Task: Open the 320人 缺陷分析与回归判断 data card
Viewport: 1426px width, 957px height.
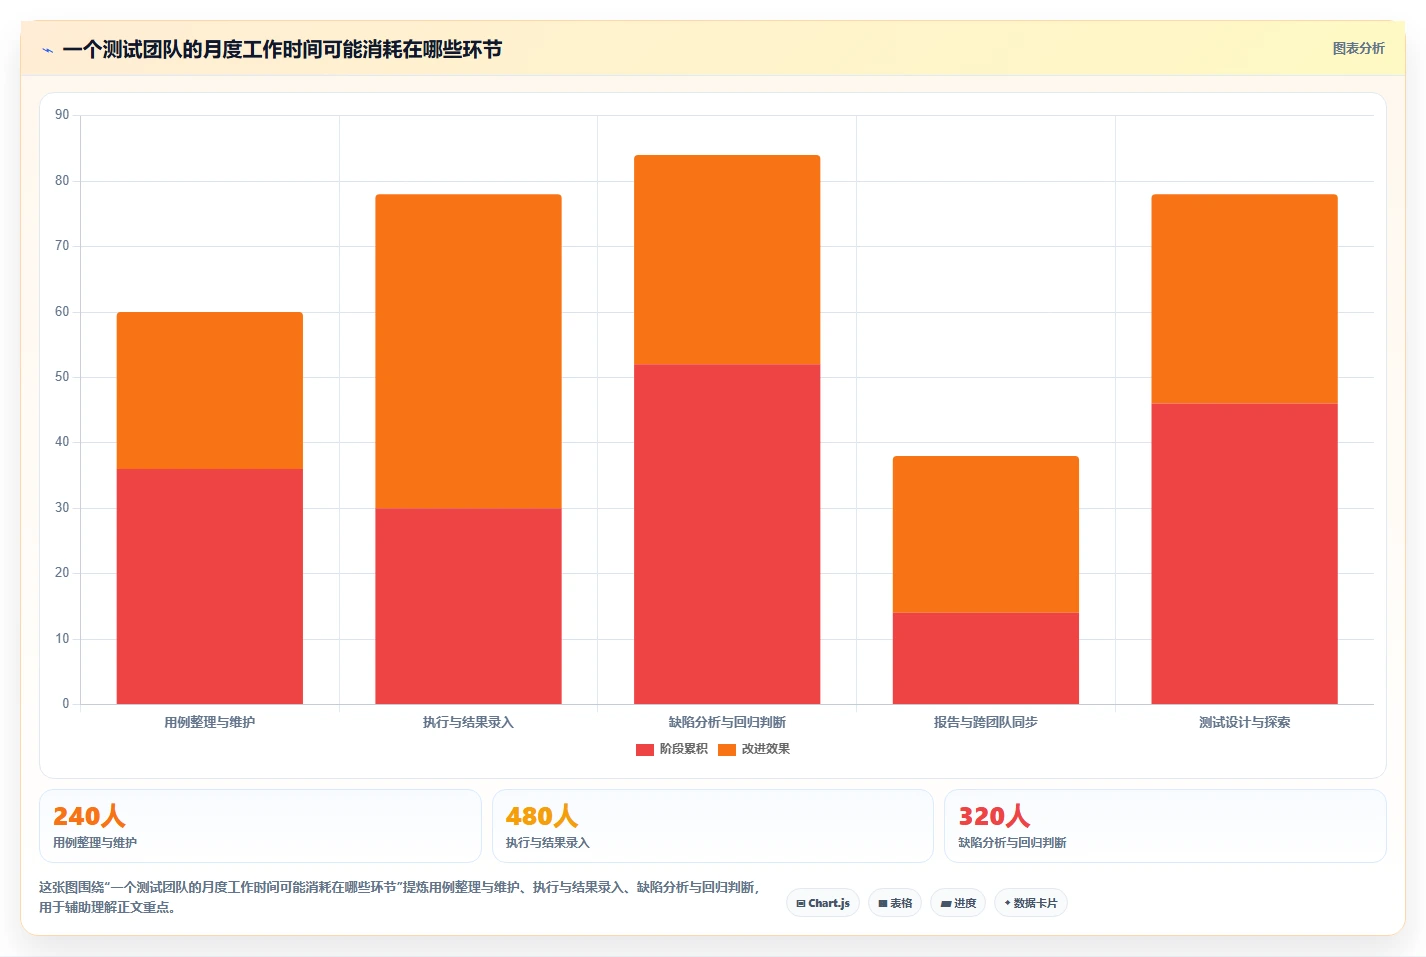Action: click(x=1165, y=826)
